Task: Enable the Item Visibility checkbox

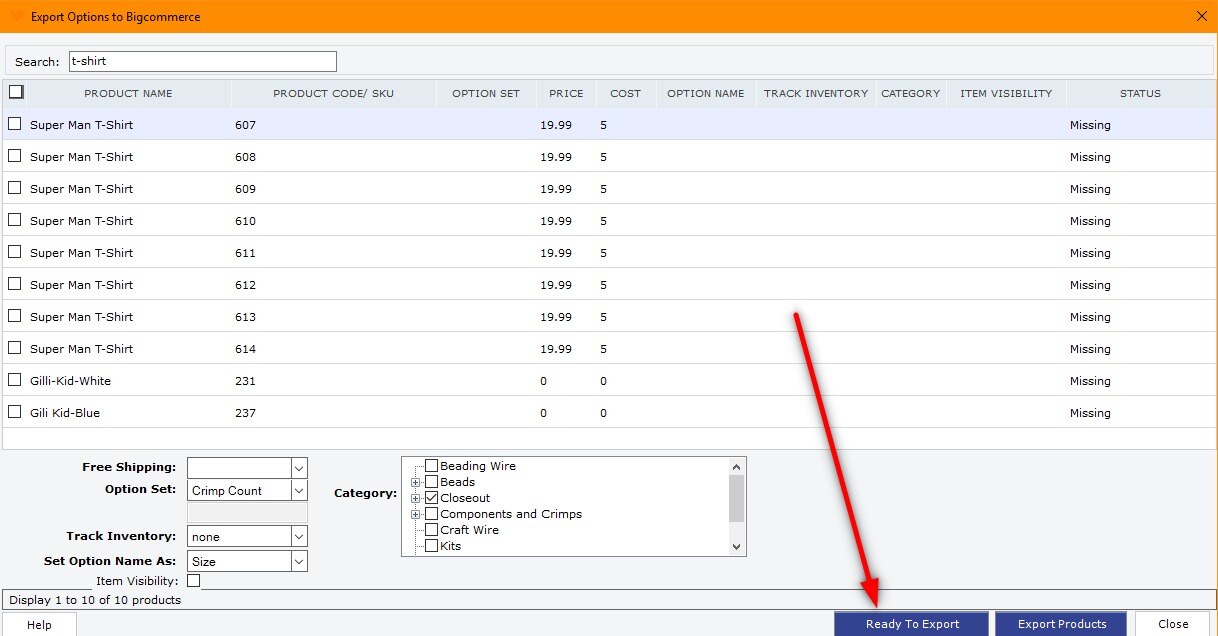Action: coord(193,581)
